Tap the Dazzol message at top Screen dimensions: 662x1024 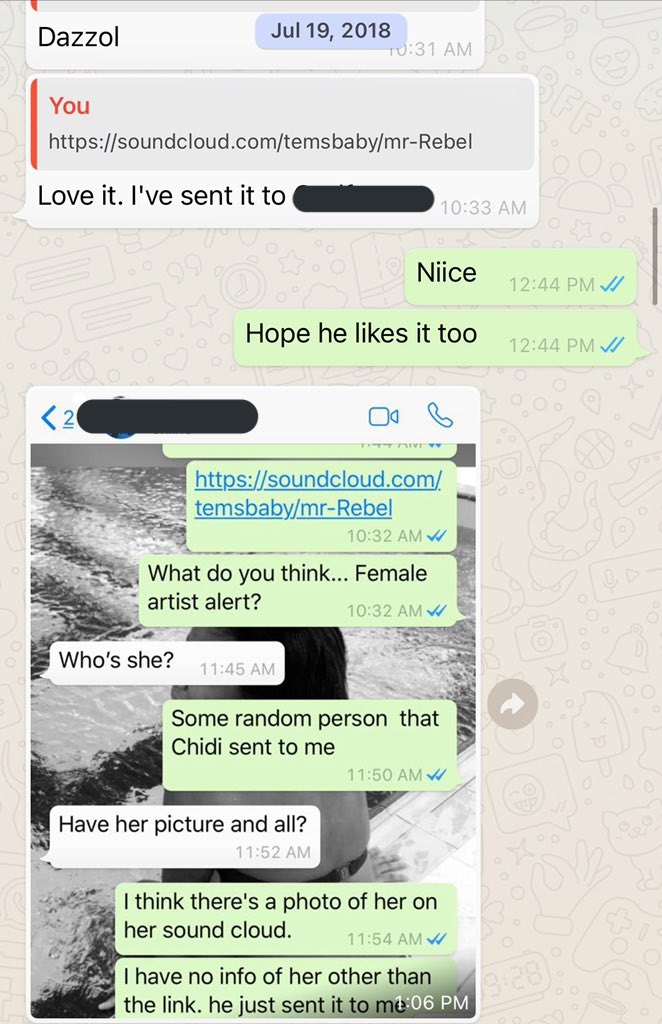255,34
